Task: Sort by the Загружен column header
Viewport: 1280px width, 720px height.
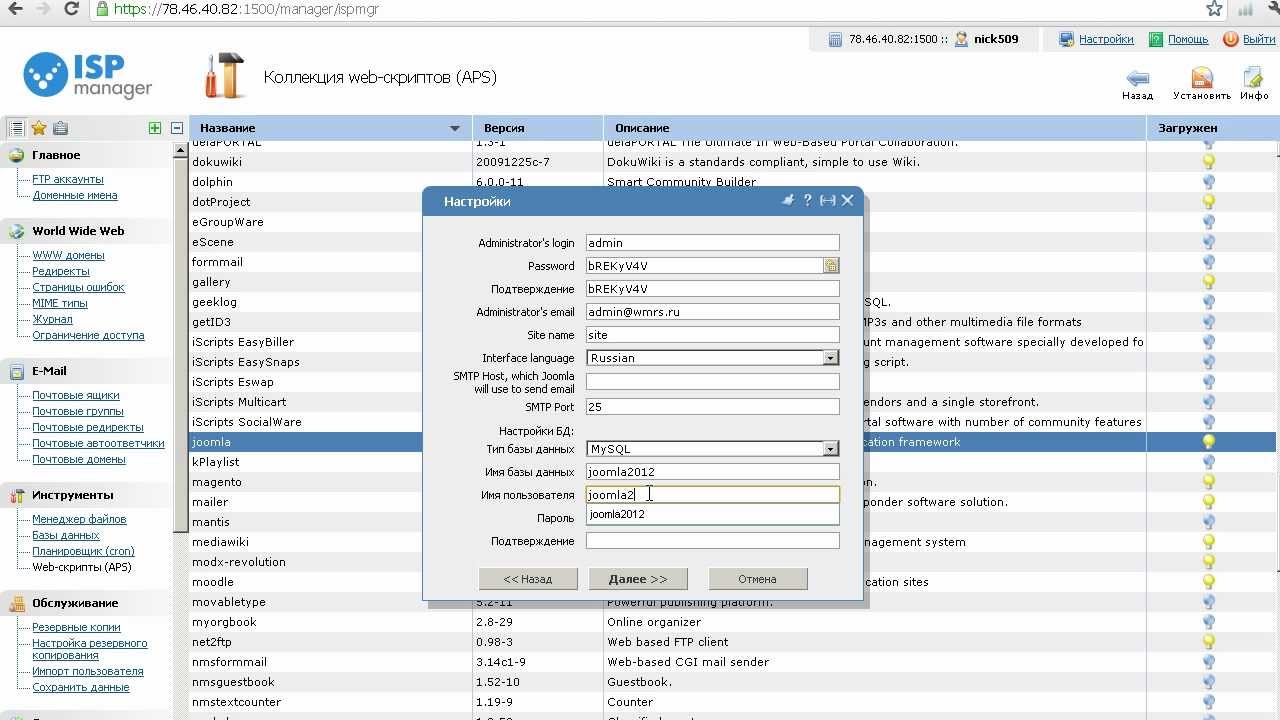Action: click(1213, 128)
